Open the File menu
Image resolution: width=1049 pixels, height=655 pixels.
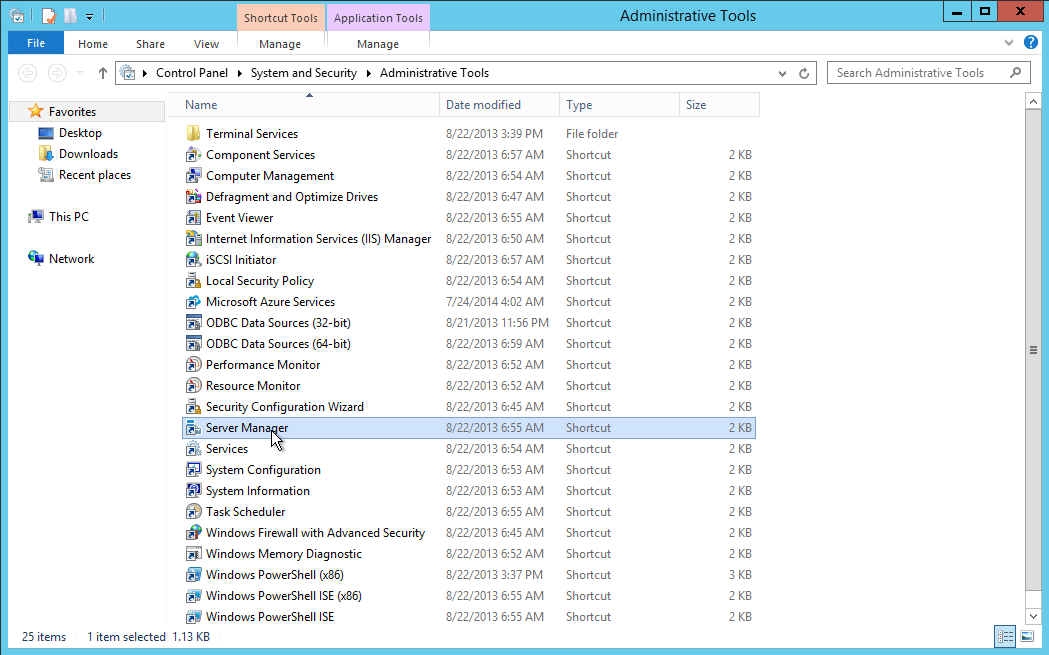click(36, 43)
